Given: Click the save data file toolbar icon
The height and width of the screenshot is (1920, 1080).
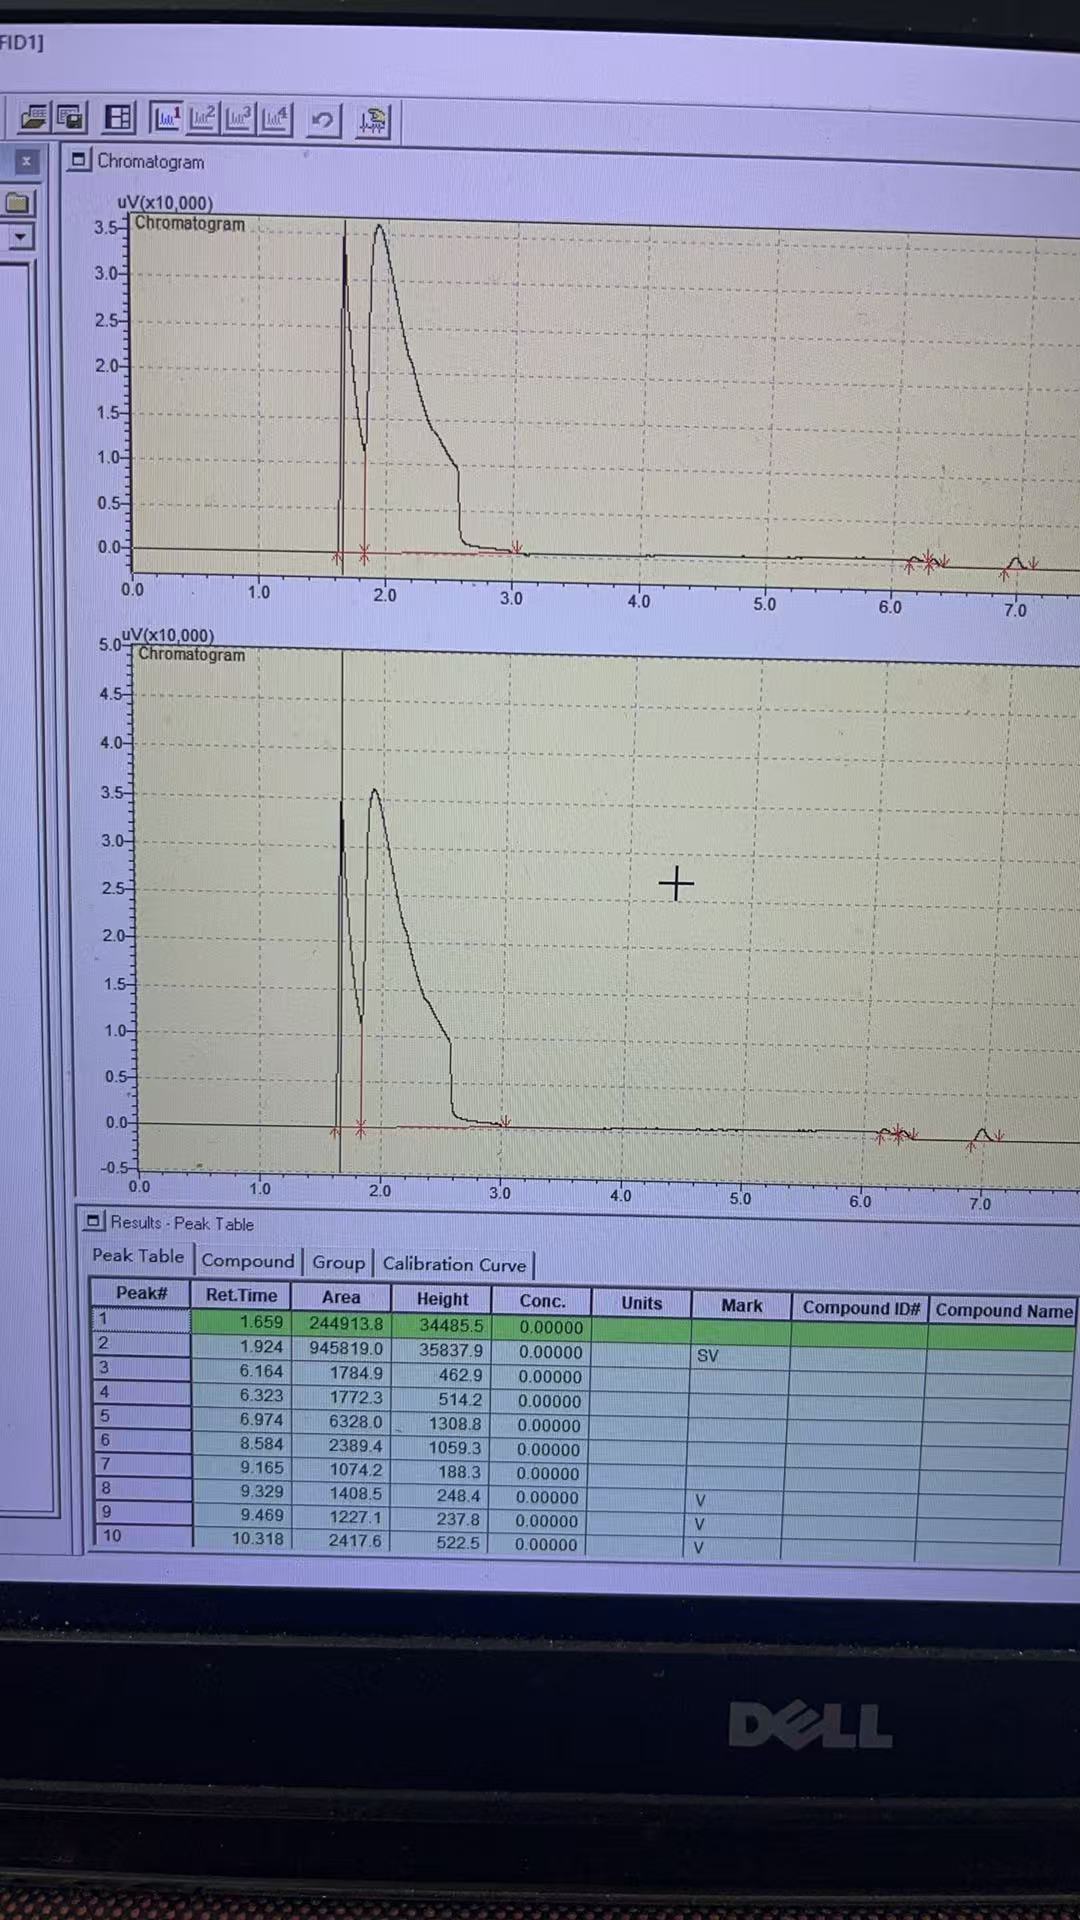Looking at the screenshot, I should click(70, 118).
